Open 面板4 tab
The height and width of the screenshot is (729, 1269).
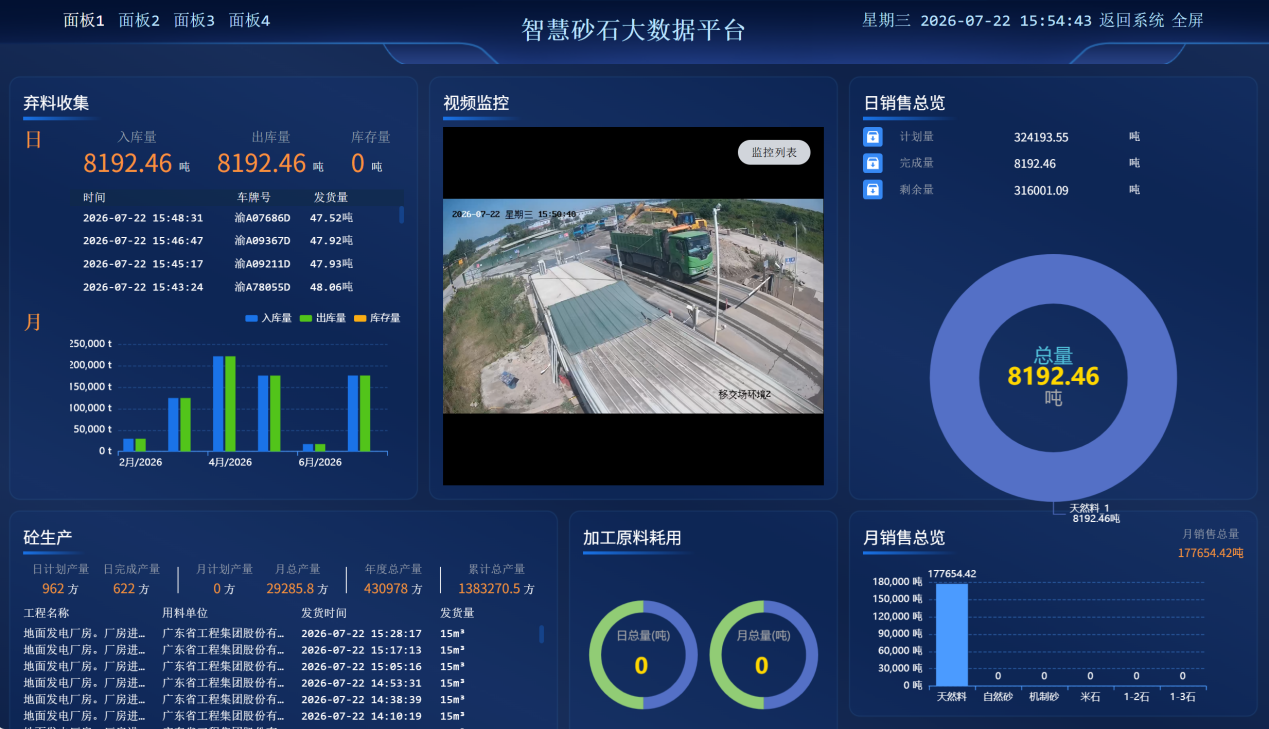point(249,20)
